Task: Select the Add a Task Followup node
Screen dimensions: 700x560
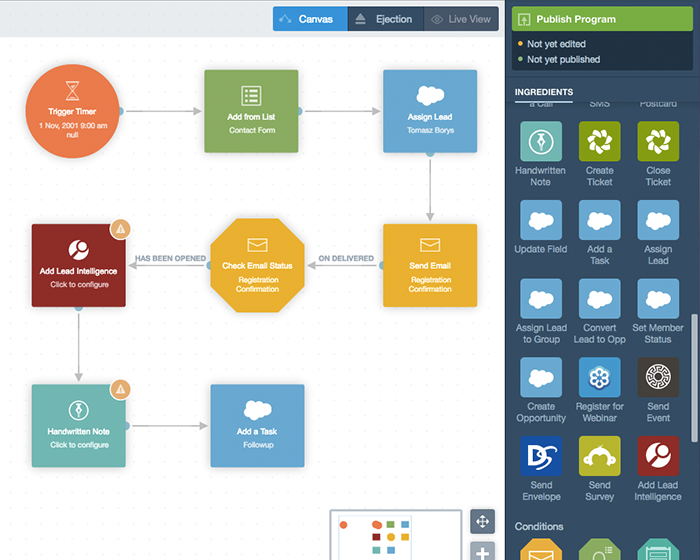Action: click(x=258, y=426)
